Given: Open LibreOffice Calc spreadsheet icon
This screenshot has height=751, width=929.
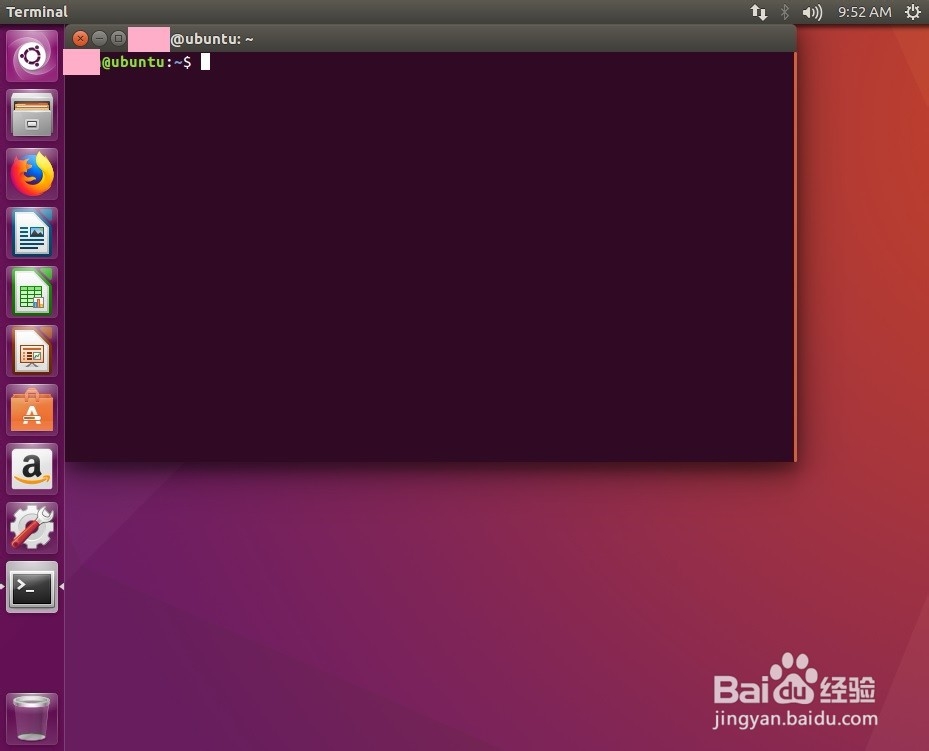Looking at the screenshot, I should coord(32,292).
